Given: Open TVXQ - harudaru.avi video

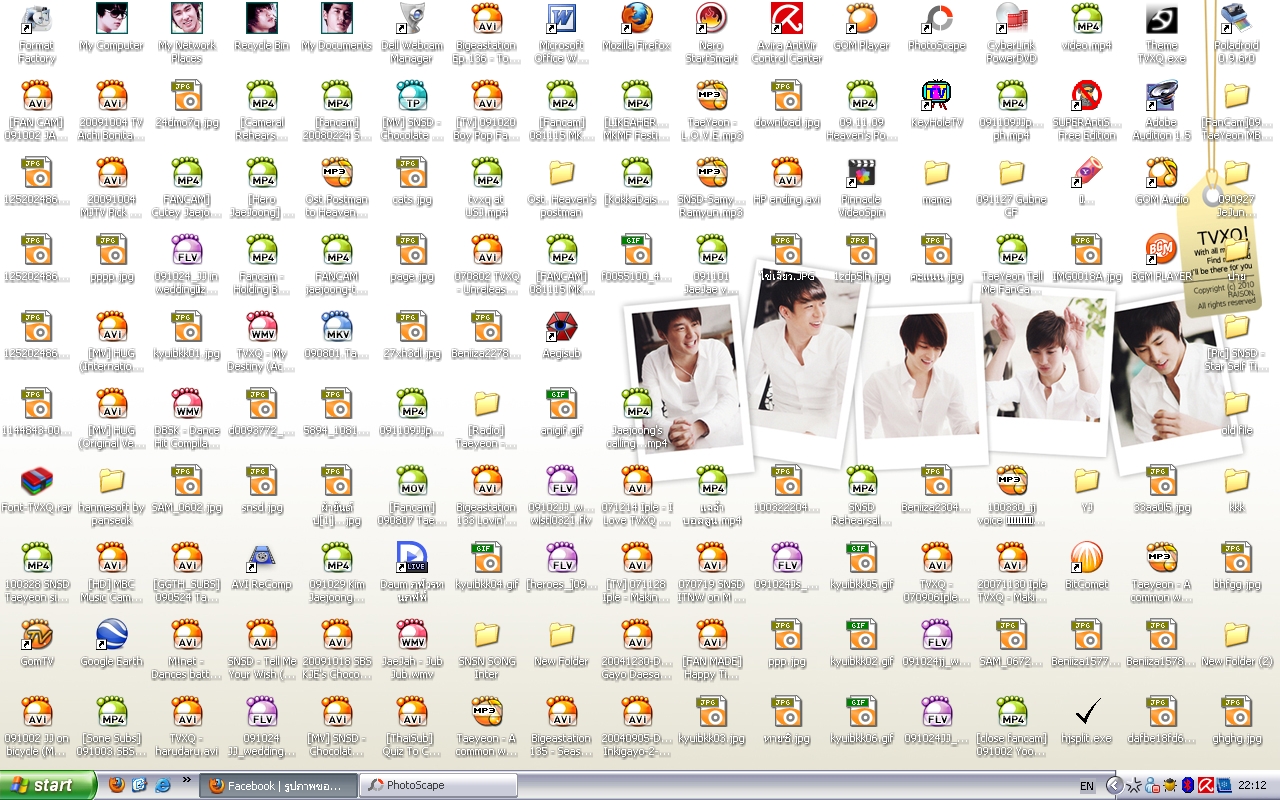Looking at the screenshot, I should [187, 711].
